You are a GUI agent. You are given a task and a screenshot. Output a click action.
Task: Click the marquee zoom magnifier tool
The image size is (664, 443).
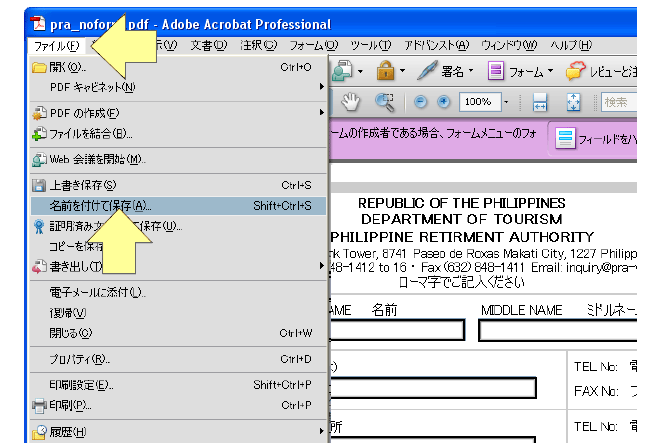pos(384,102)
